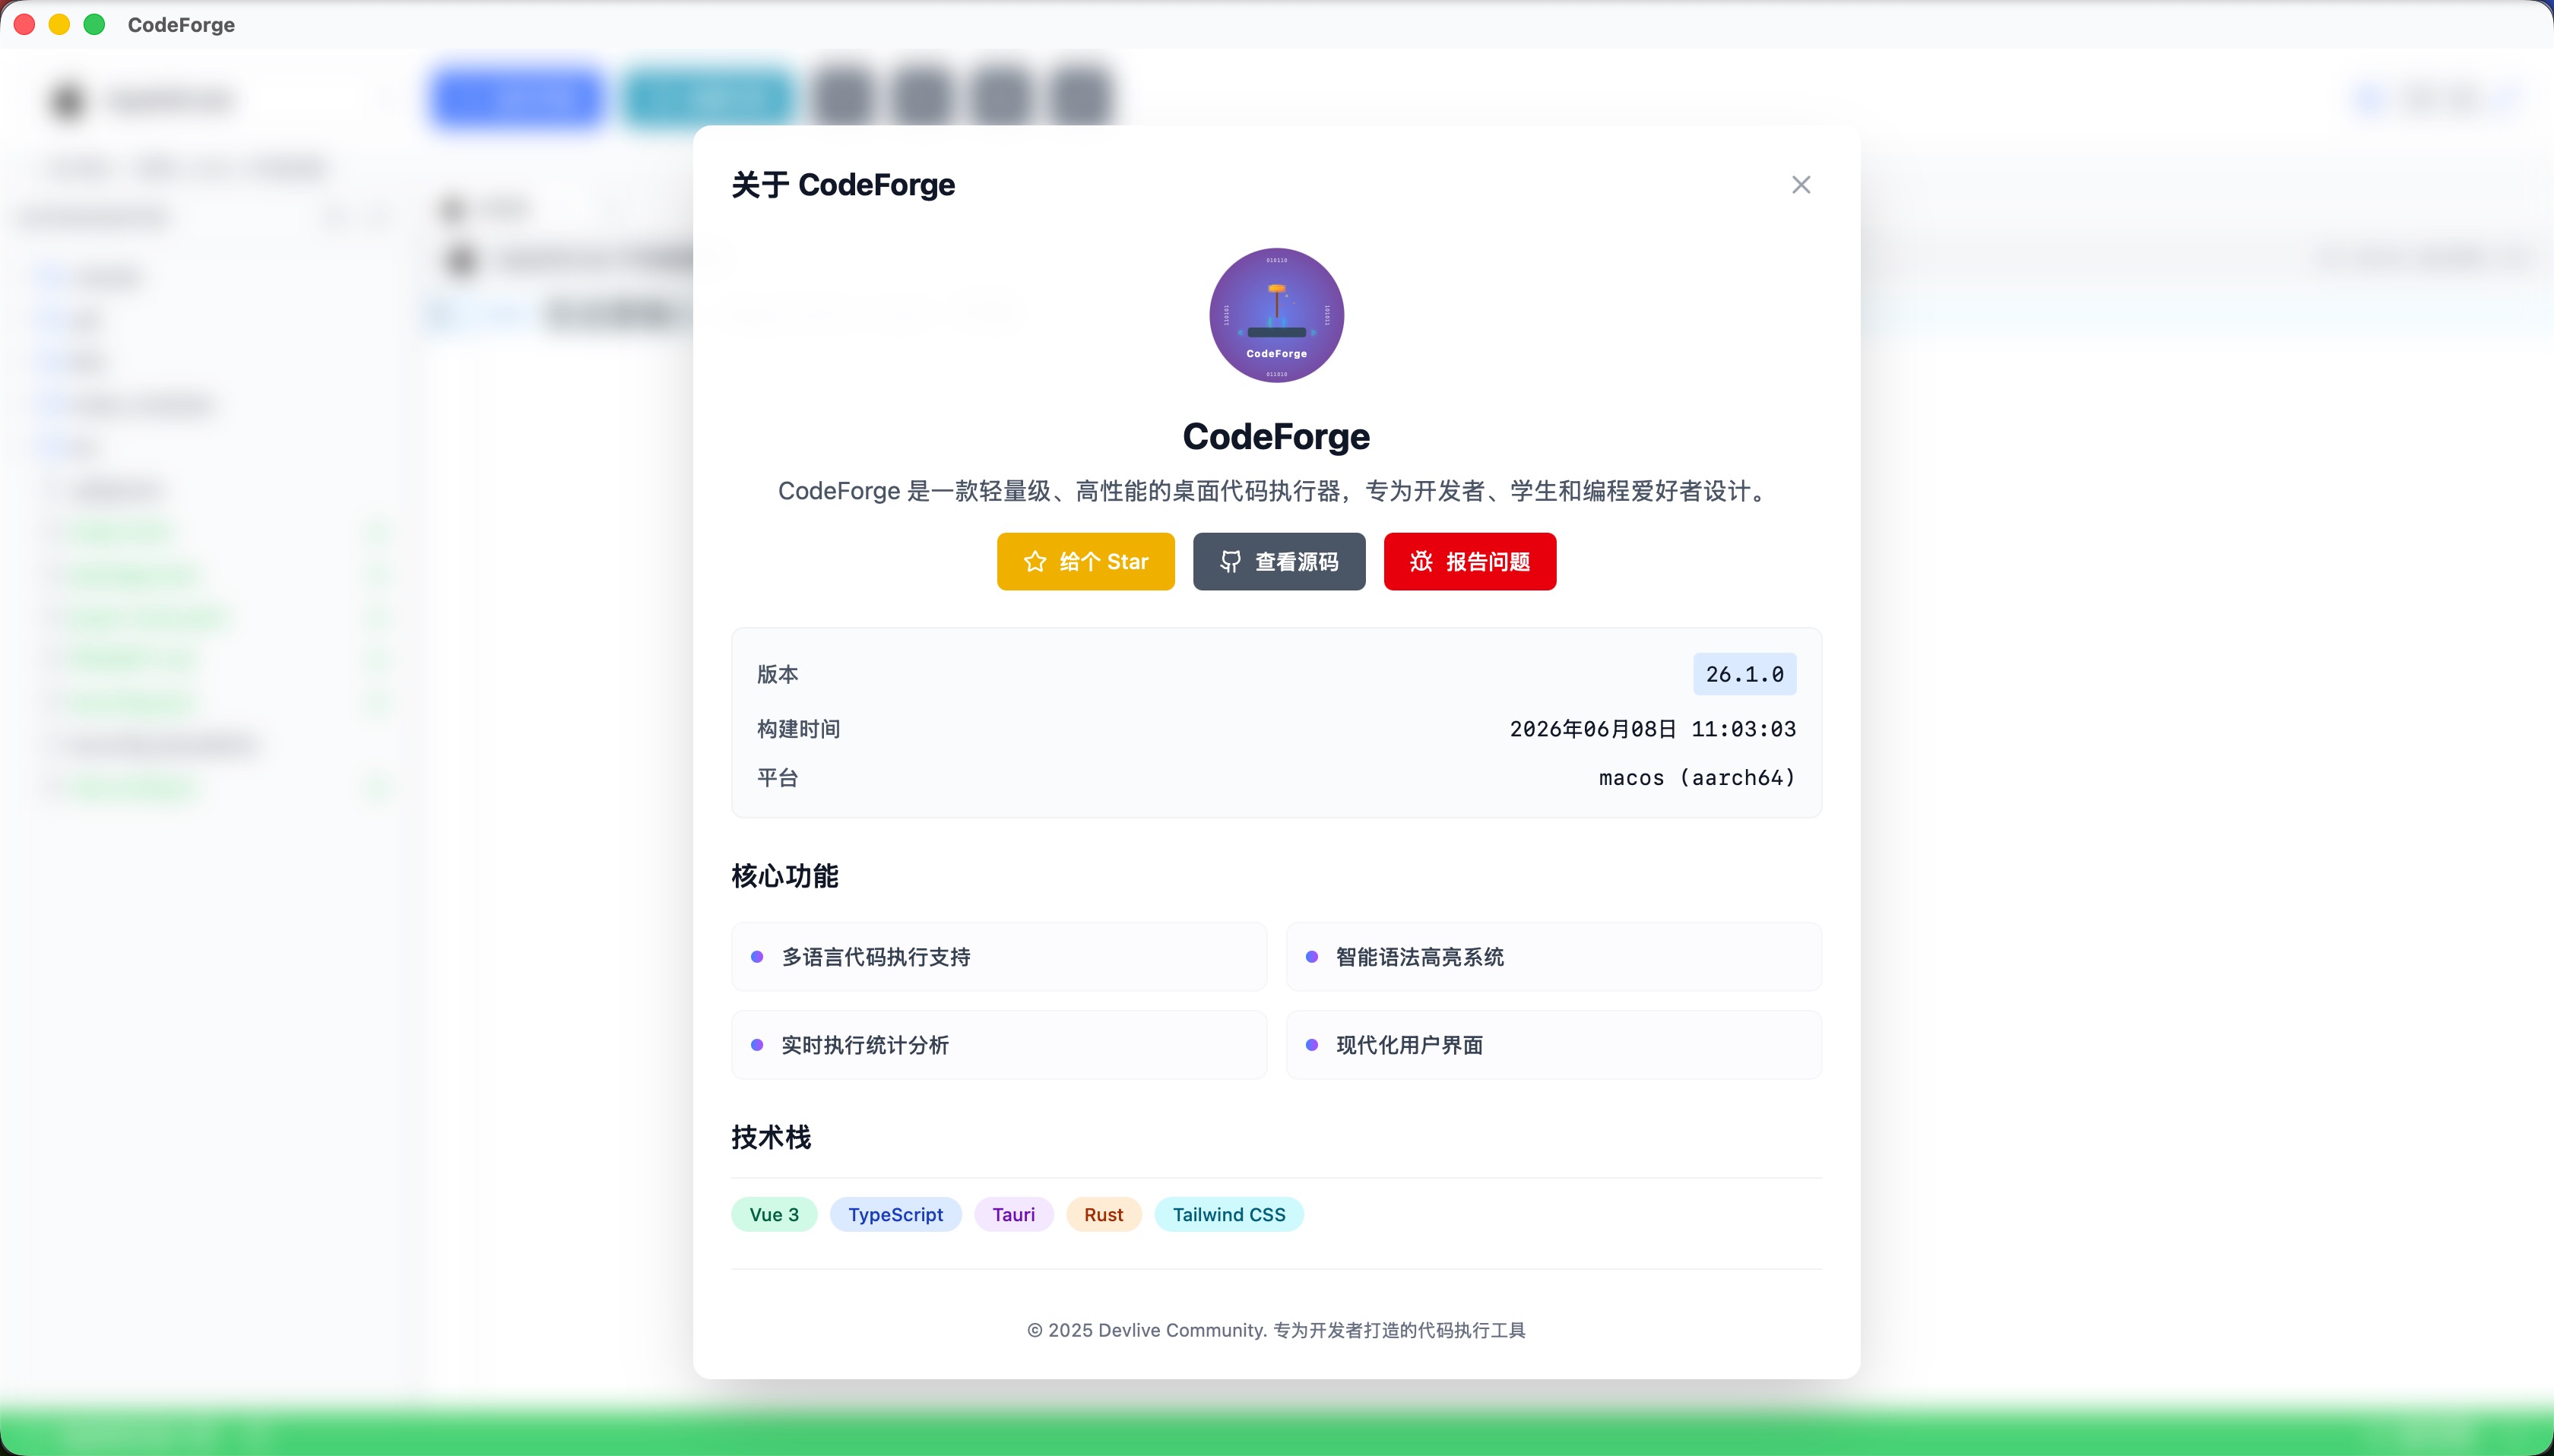Click the blurred blue toolbar button behind the dialog
The width and height of the screenshot is (2554, 1456).
(517, 98)
